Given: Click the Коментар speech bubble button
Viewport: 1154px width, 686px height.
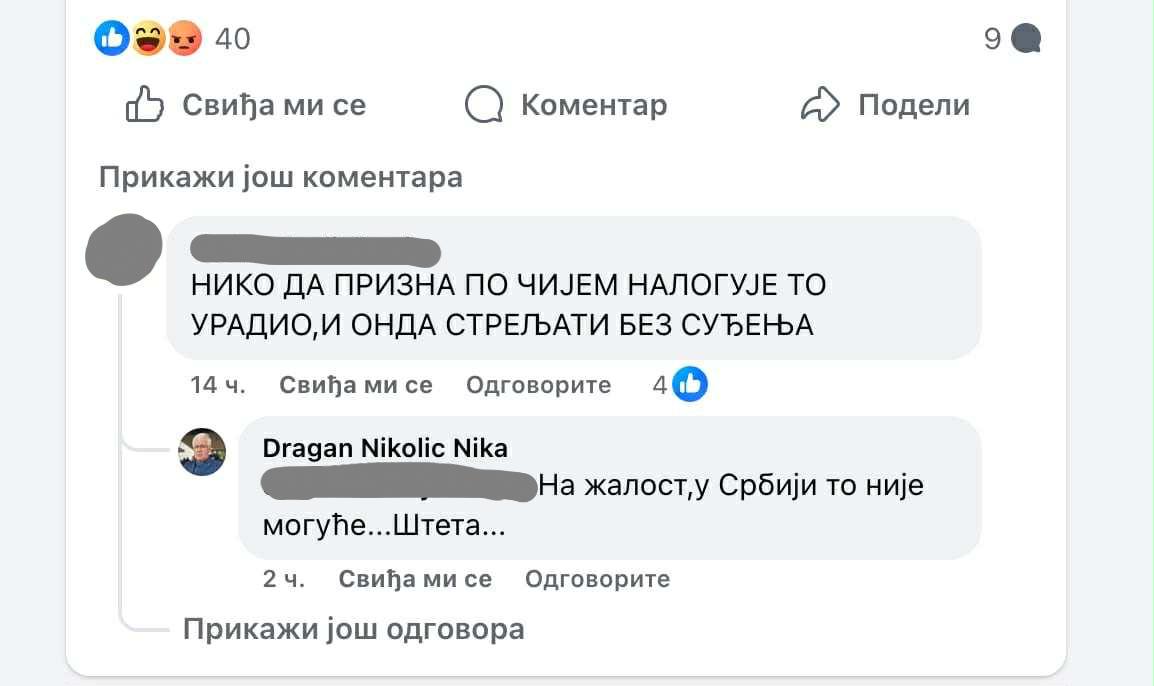Looking at the screenshot, I should (567, 105).
